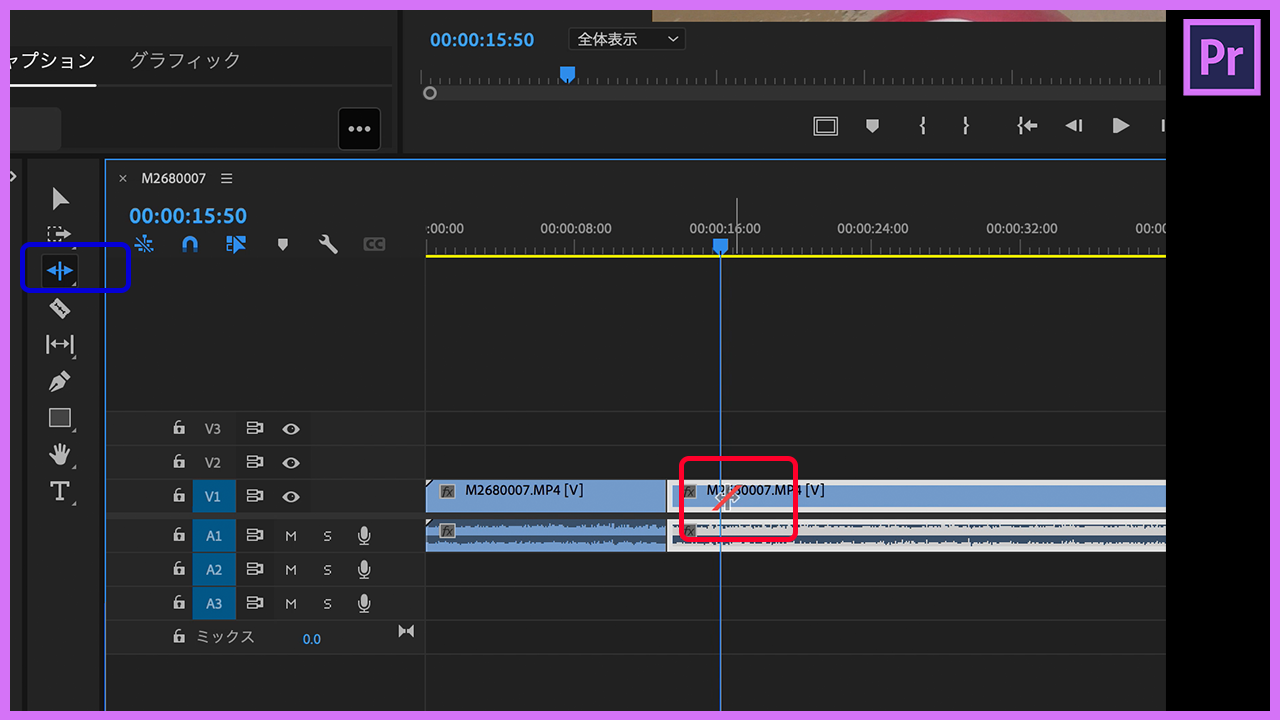Click the timeline playhead handle
1280x720 pixels.
click(x=720, y=246)
